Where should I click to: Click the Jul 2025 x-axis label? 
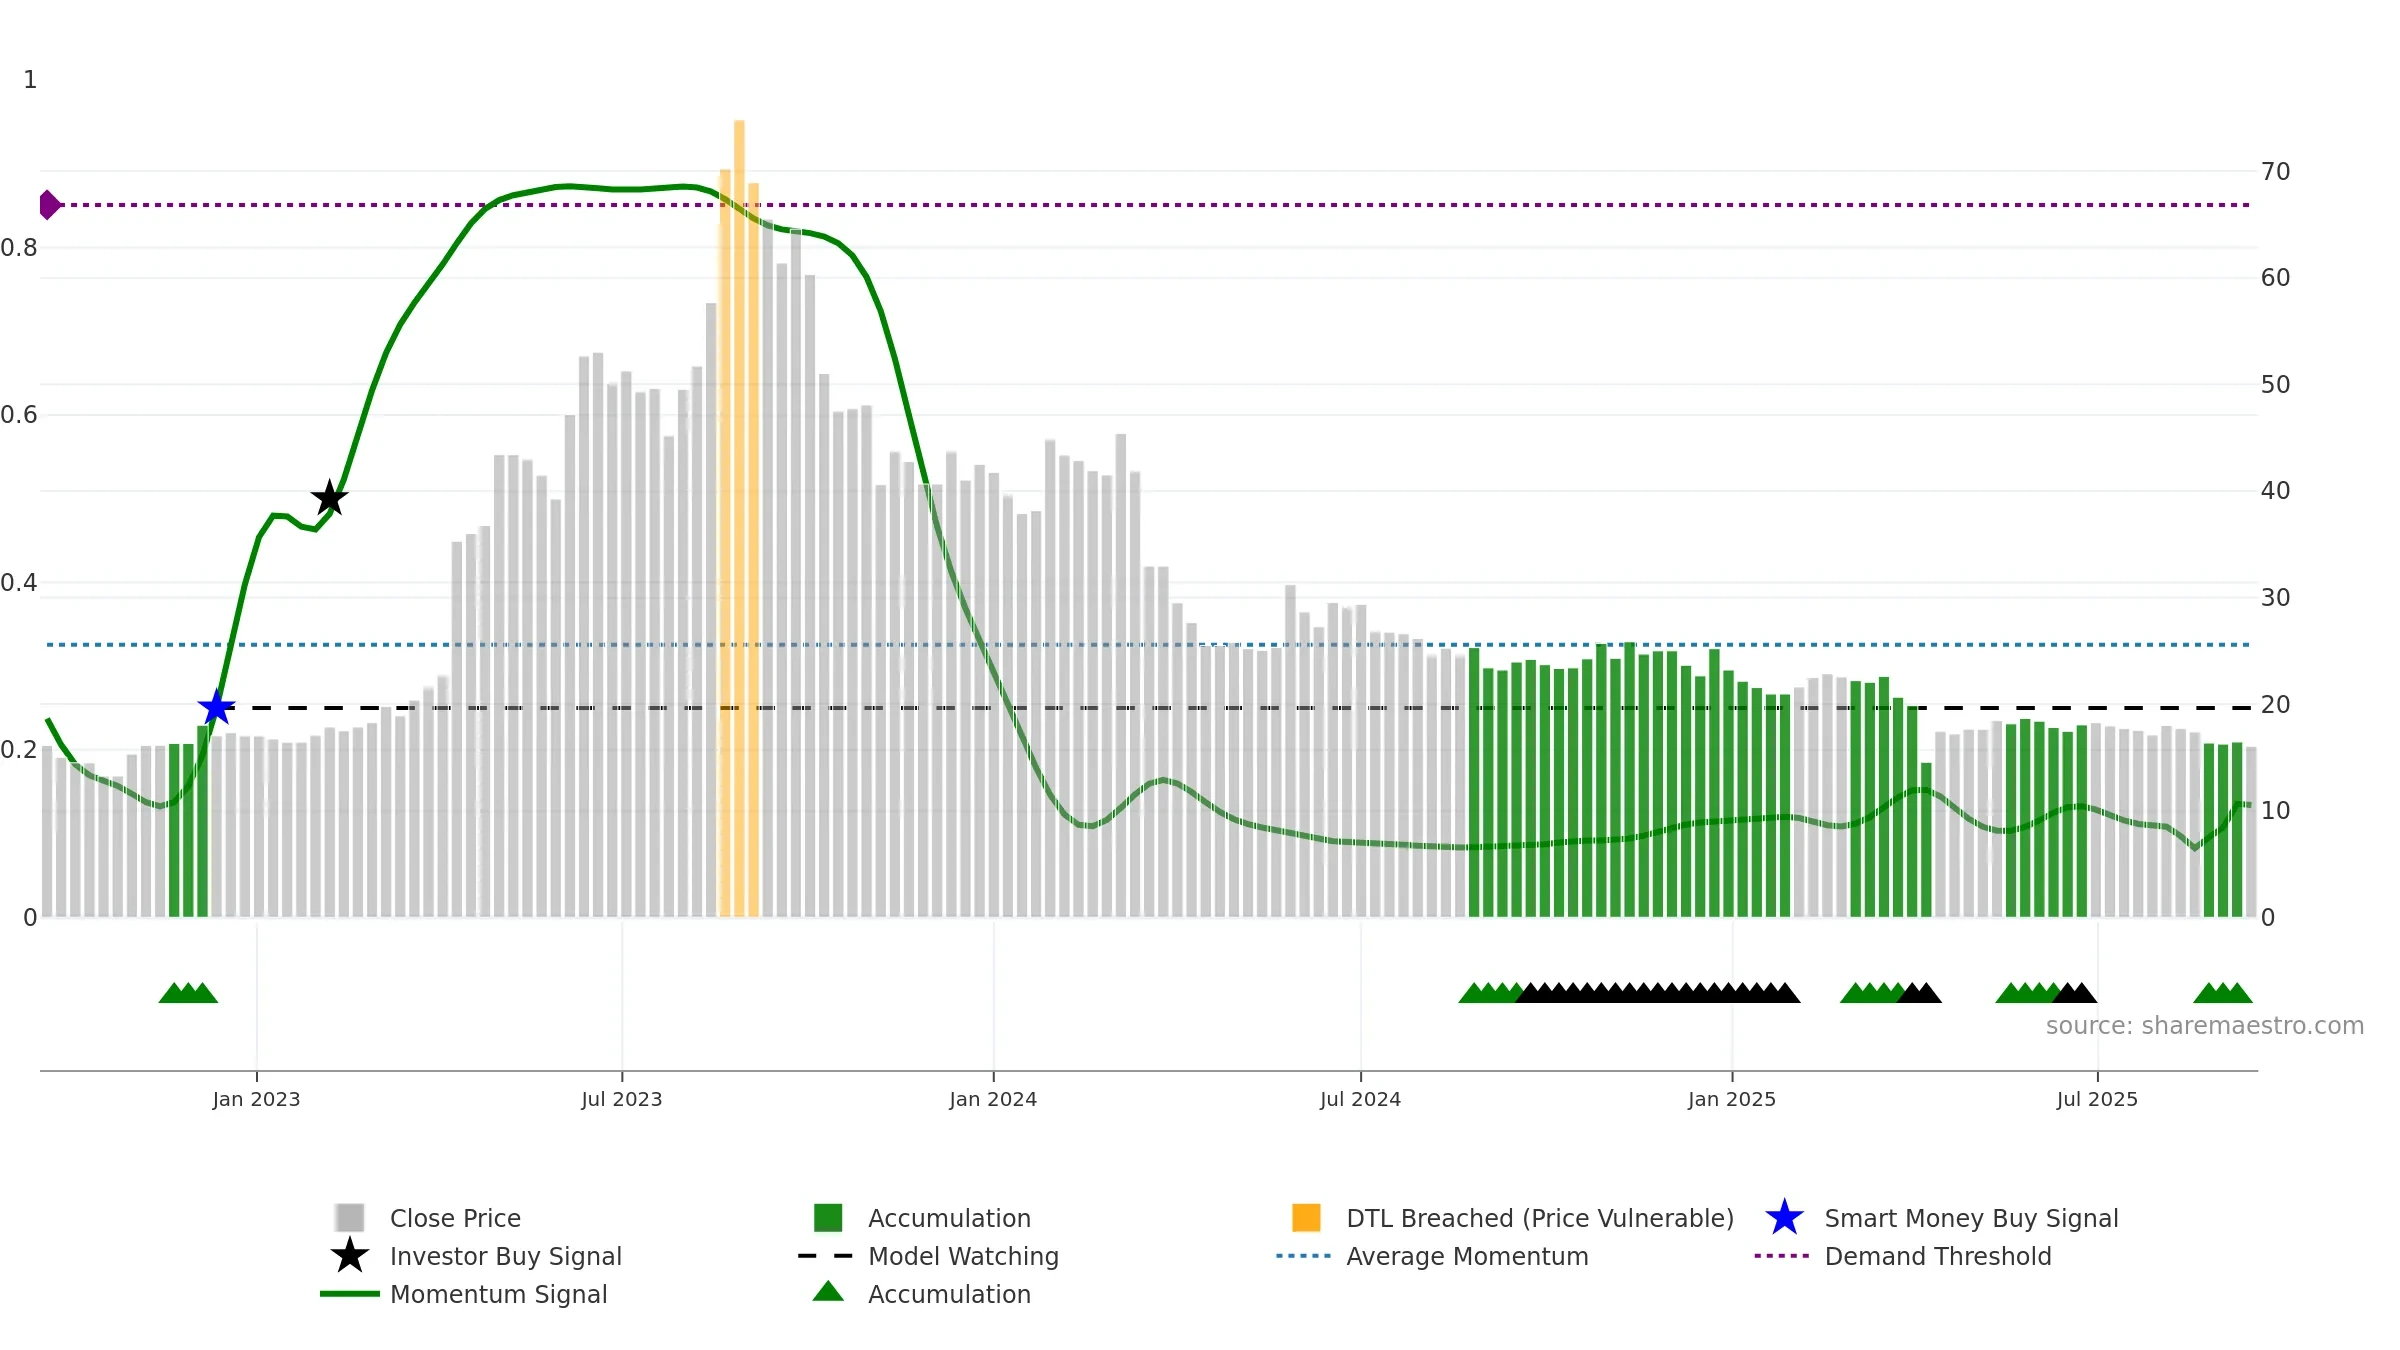pyautogui.click(x=2097, y=1100)
